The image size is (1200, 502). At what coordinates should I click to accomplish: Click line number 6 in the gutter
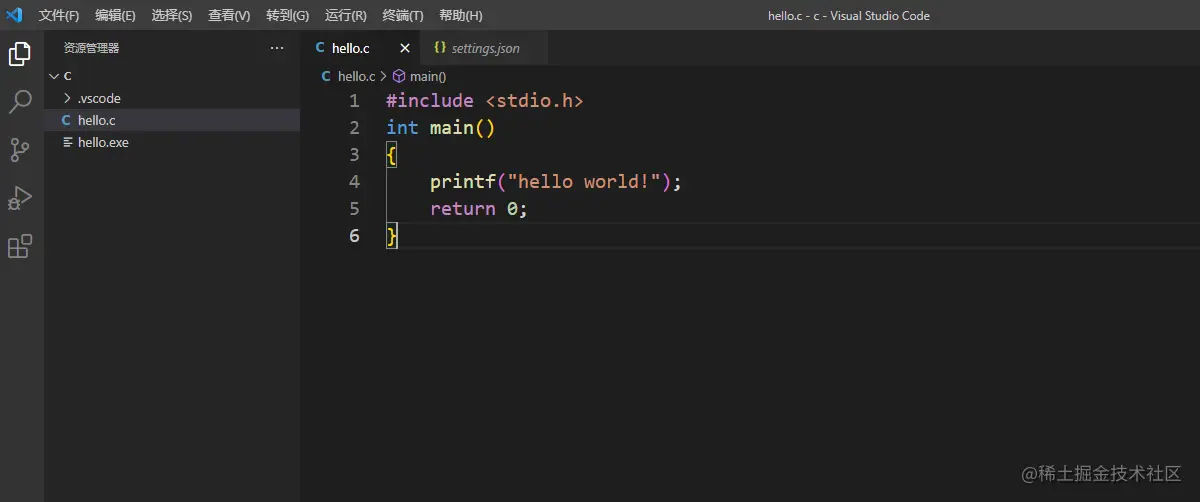354,236
